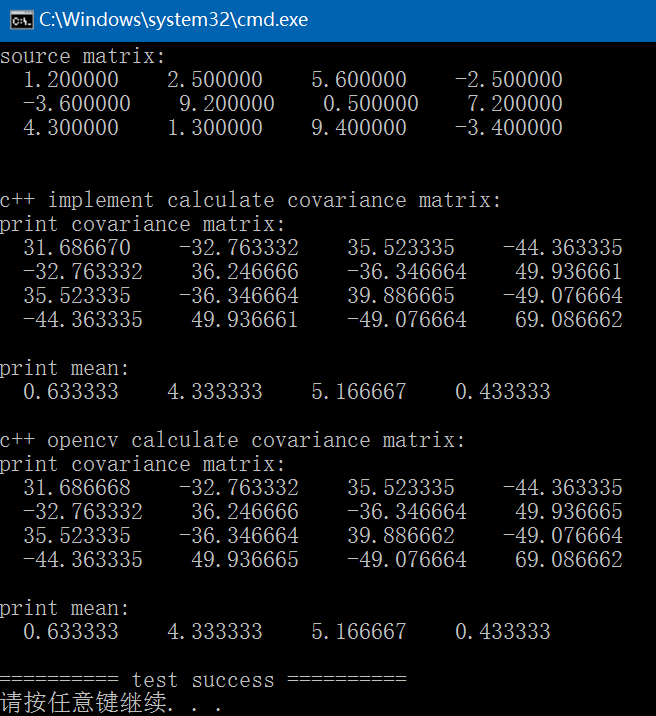Click mean 5.166667 in the implement section
The image size is (656, 716).
(359, 392)
